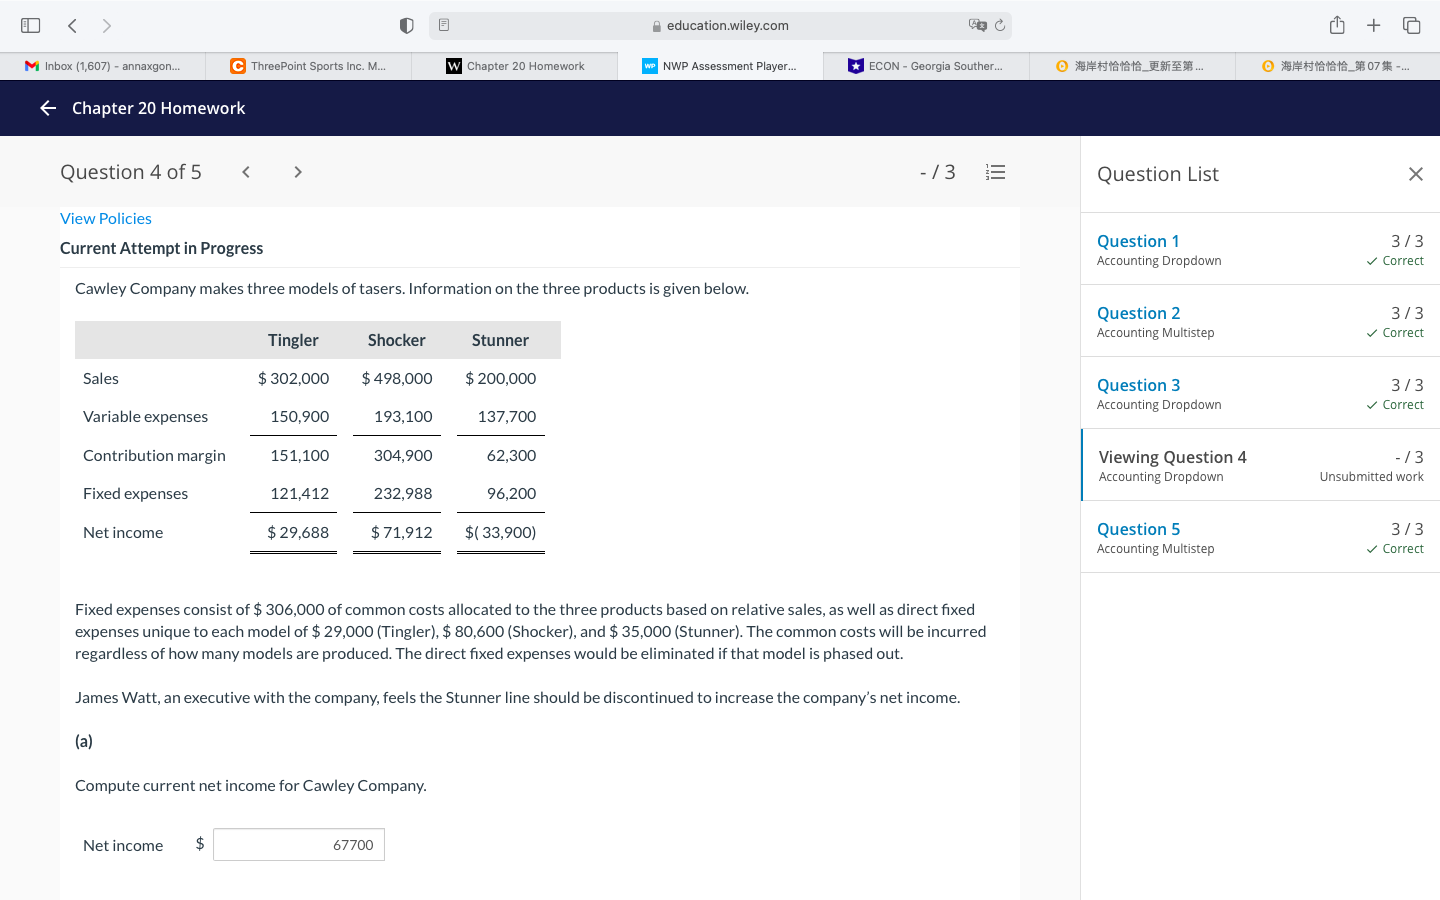
Task: Click the Net income answer input field
Action: (298, 844)
